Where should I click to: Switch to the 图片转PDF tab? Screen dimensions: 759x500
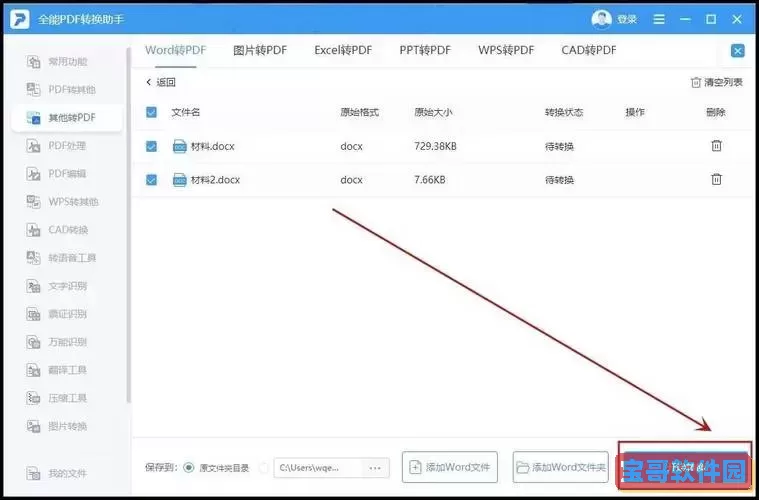260,50
